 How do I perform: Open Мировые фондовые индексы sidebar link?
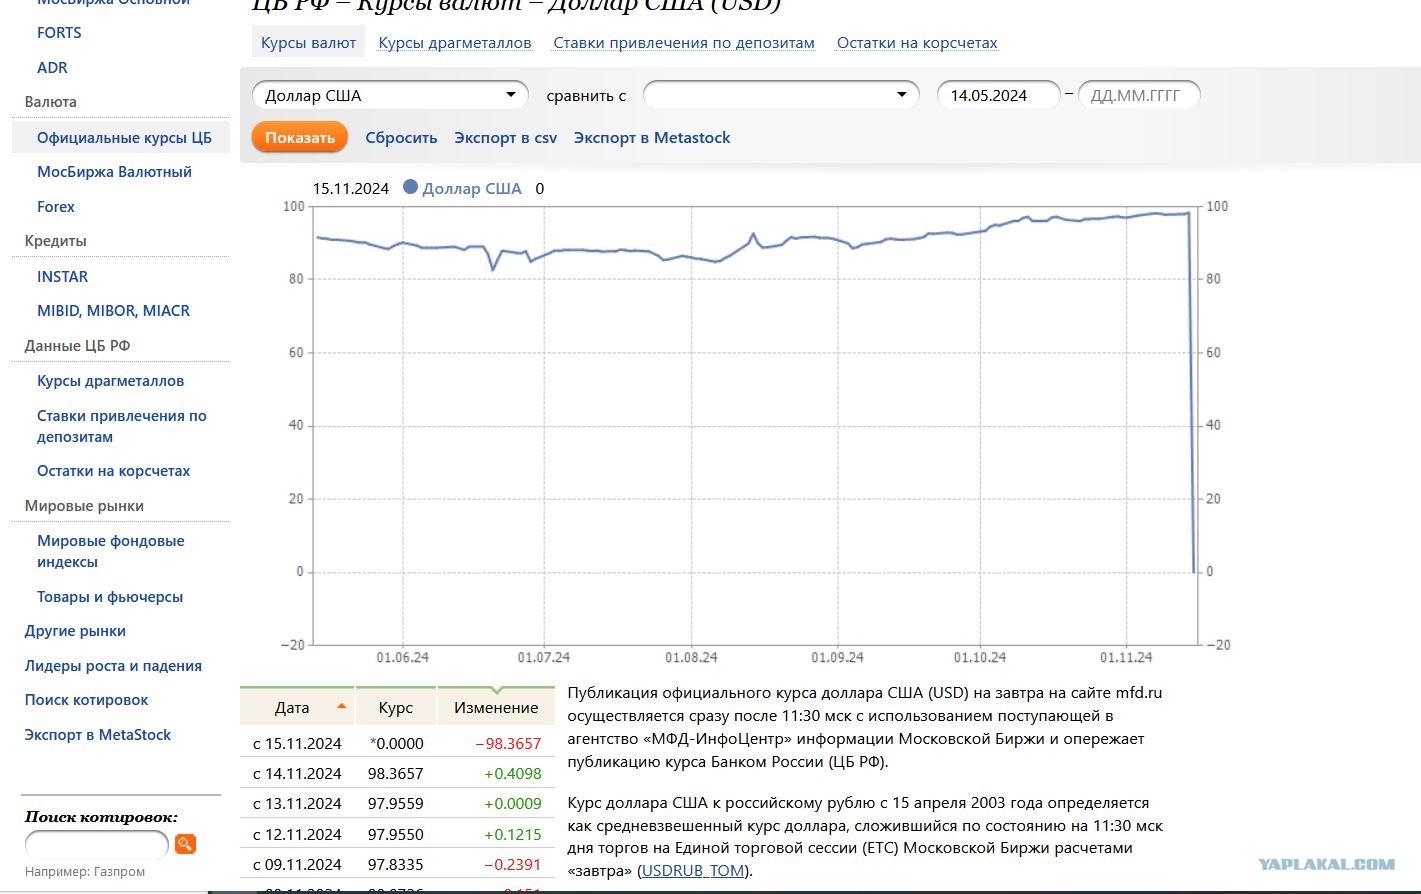110,551
